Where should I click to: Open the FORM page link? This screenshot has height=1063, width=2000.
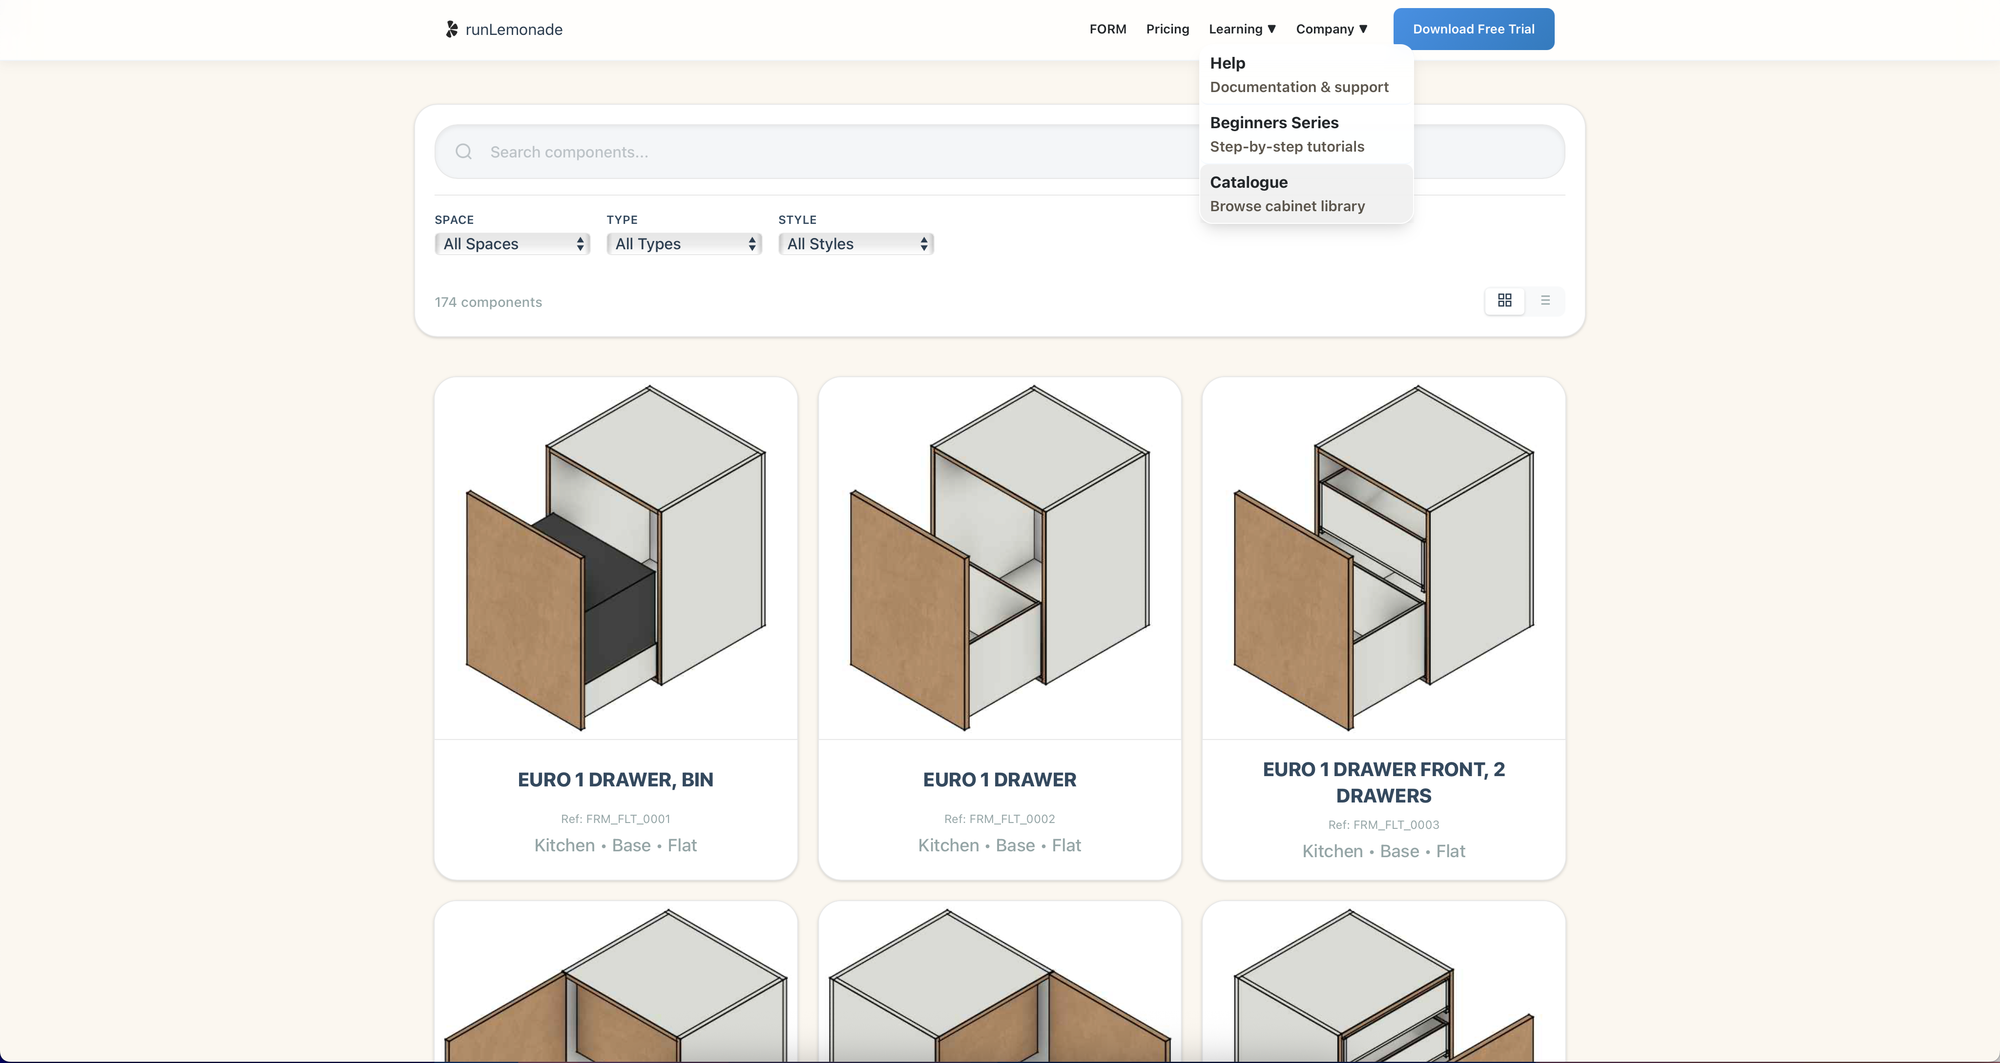pyautogui.click(x=1107, y=29)
